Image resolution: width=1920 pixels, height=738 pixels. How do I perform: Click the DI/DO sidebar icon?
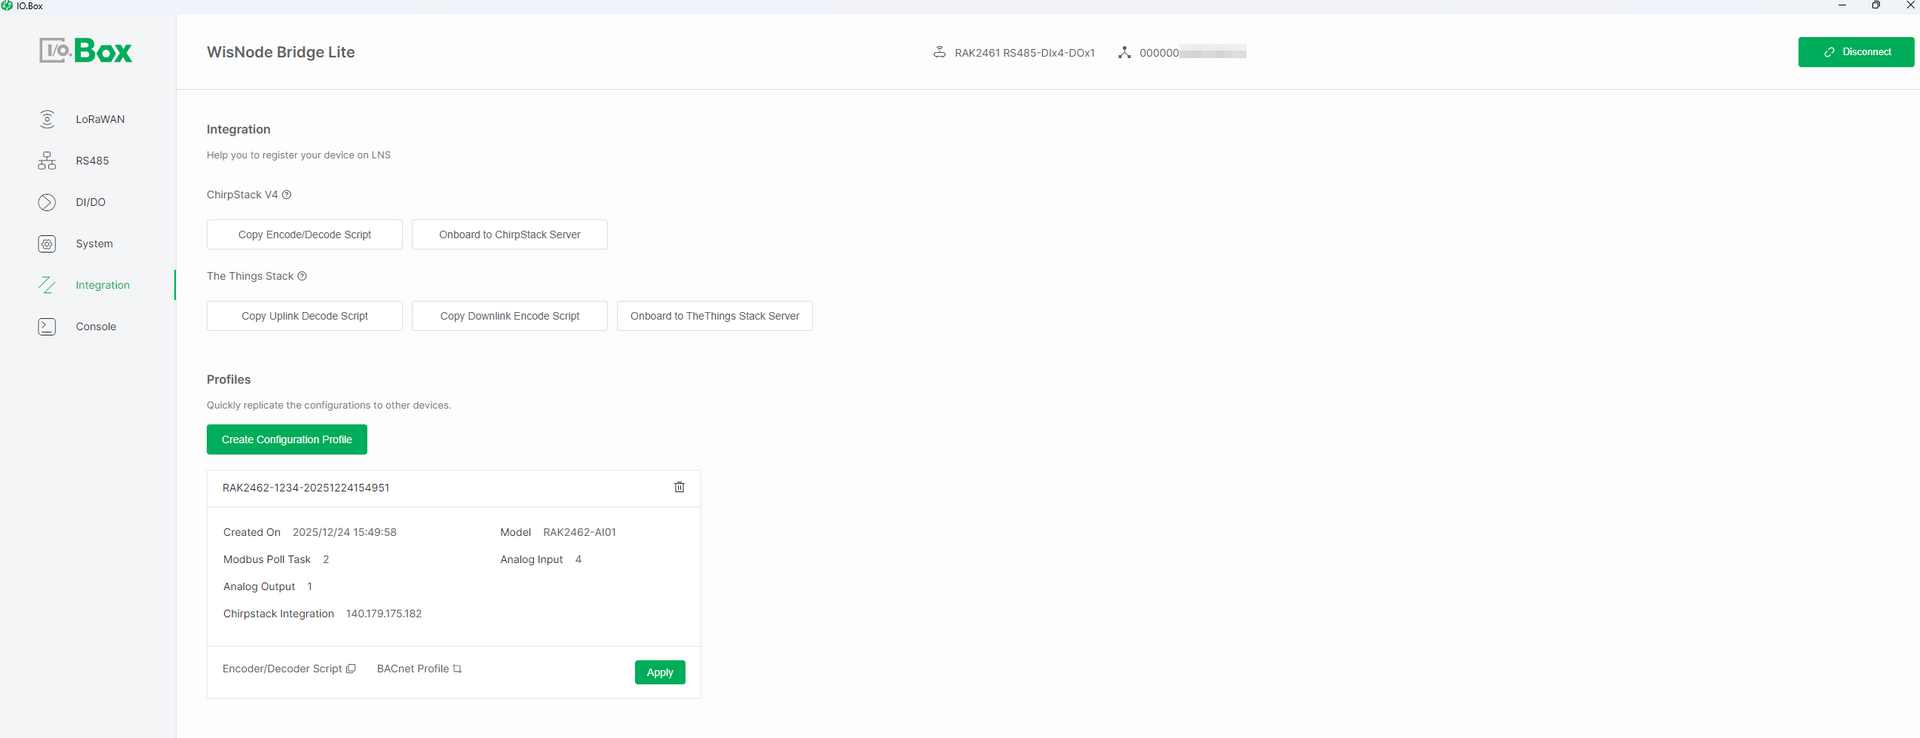point(47,202)
